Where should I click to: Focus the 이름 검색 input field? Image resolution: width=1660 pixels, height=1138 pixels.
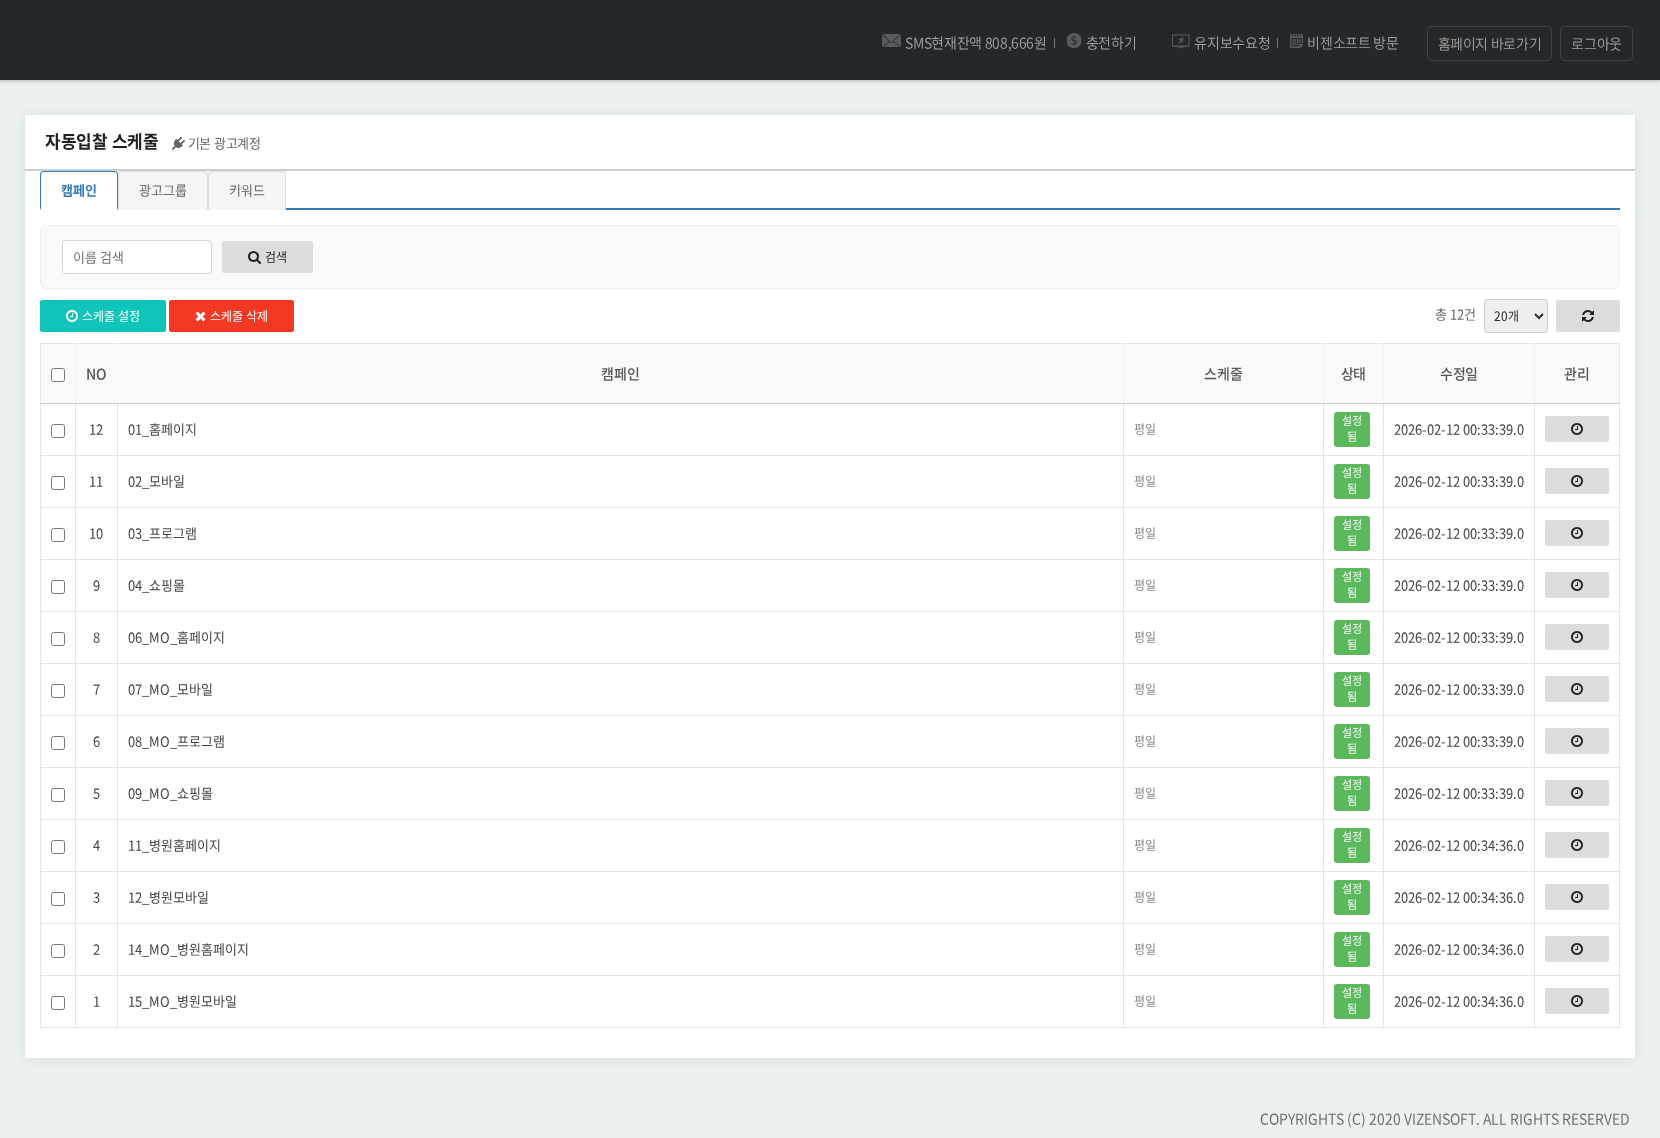coord(137,257)
